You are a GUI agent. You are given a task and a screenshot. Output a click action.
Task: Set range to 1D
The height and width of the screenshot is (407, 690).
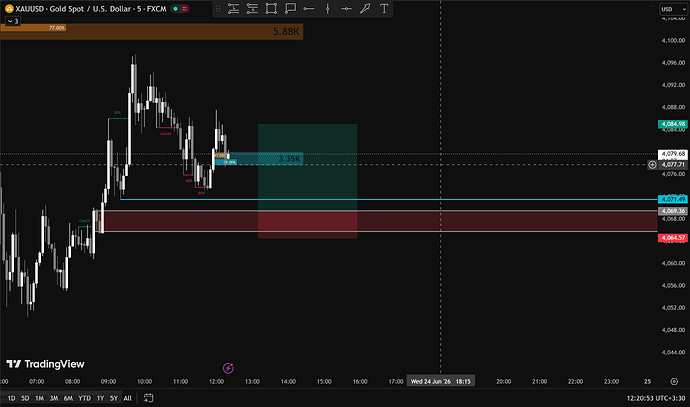click(x=11, y=398)
